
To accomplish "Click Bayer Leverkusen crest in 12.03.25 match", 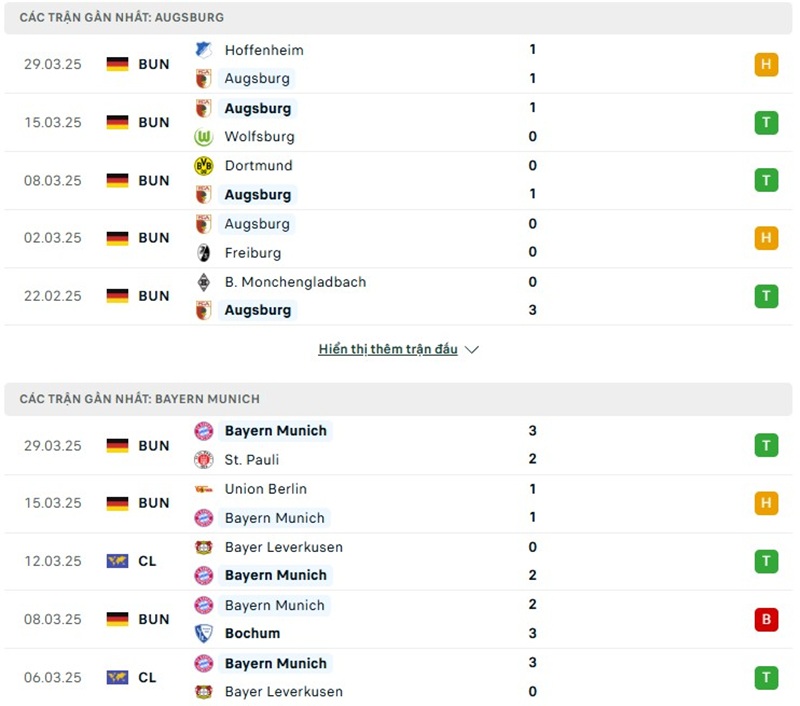I will [204, 547].
